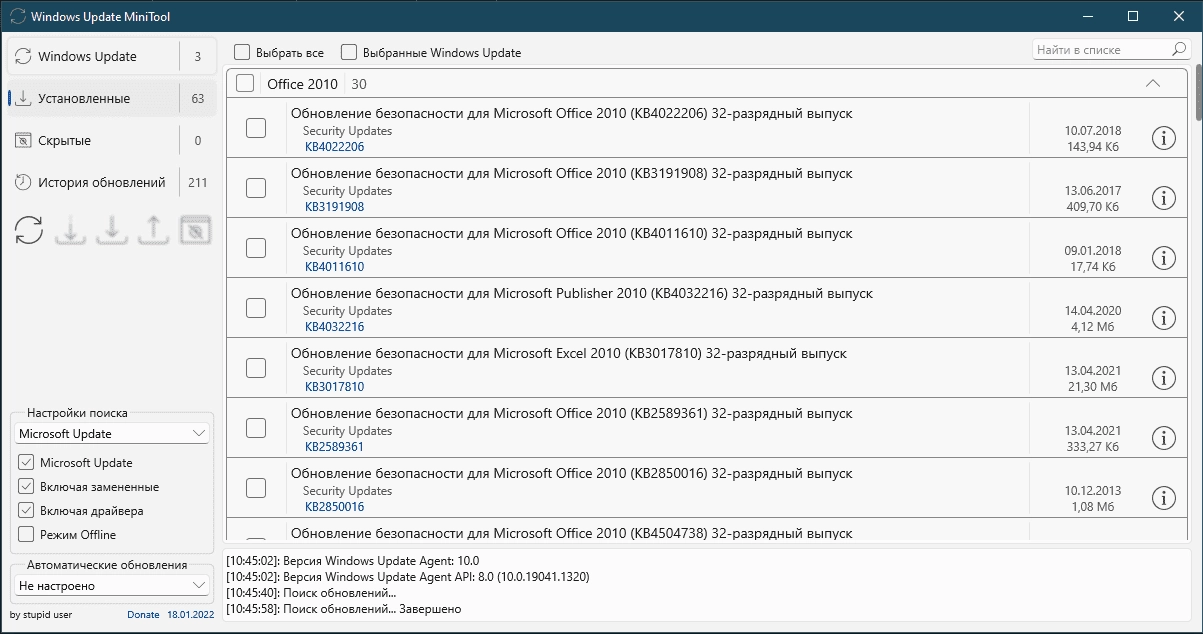Click the app icon in title bar
Viewport: 1203px width, 634px height.
(17, 16)
